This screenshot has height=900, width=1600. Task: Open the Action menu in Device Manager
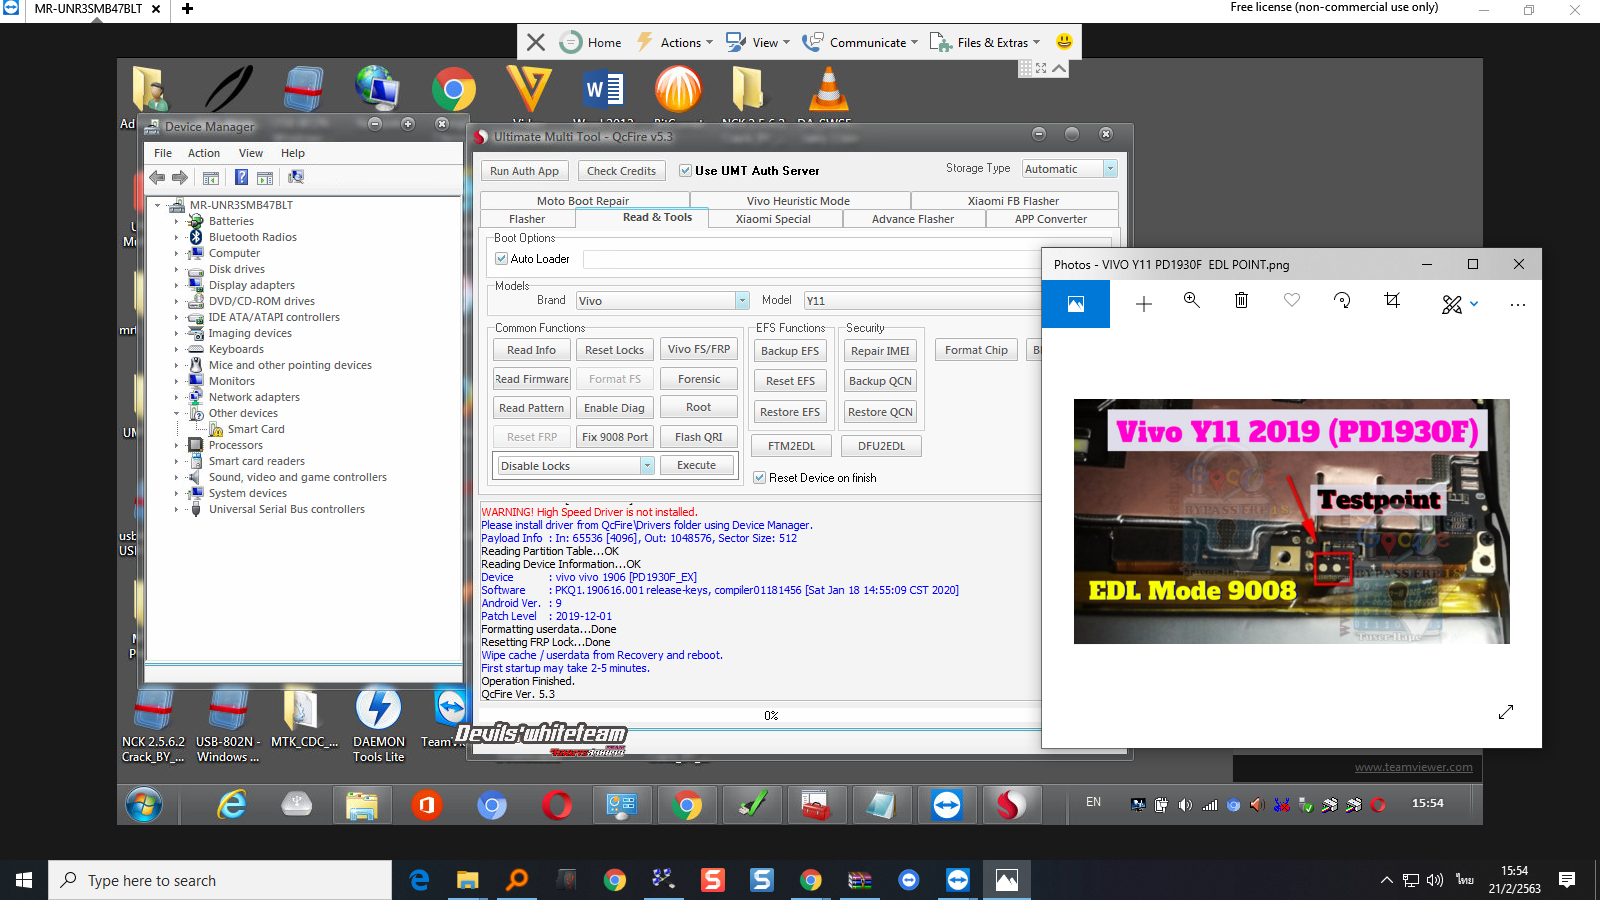(204, 153)
